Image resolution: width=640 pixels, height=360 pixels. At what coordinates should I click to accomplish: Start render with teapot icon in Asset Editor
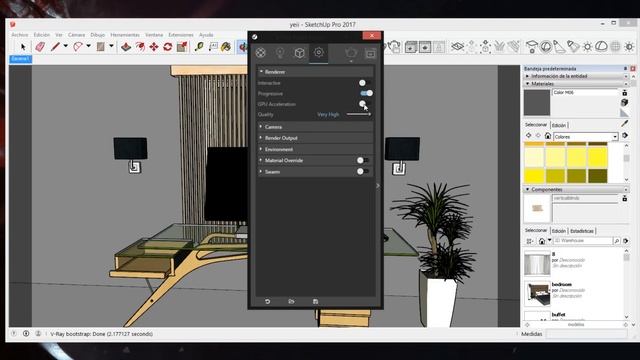351,53
